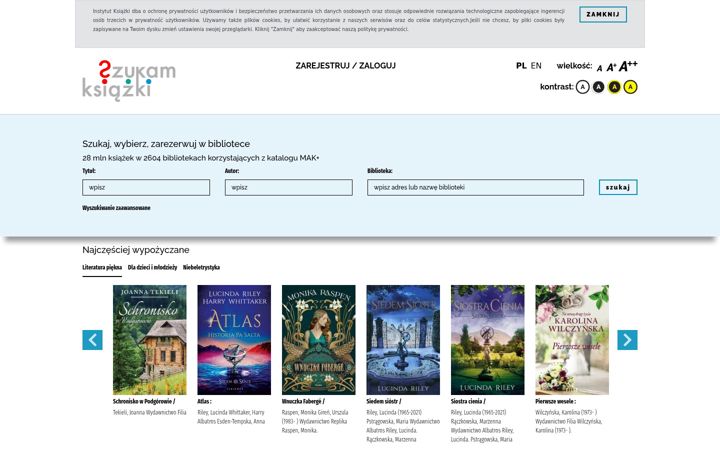Viewport: 720px width, 450px height.
Task: Focus the Biblioteka input field
Action: click(475, 187)
